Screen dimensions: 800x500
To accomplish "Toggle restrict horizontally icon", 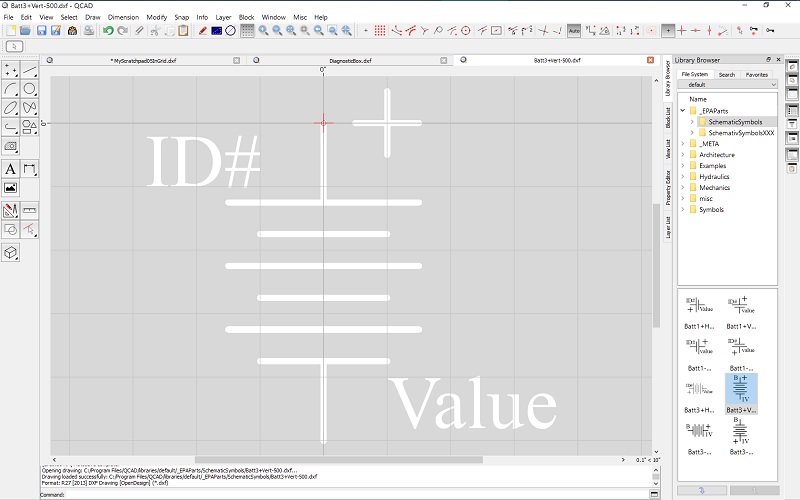I will (x=695, y=31).
